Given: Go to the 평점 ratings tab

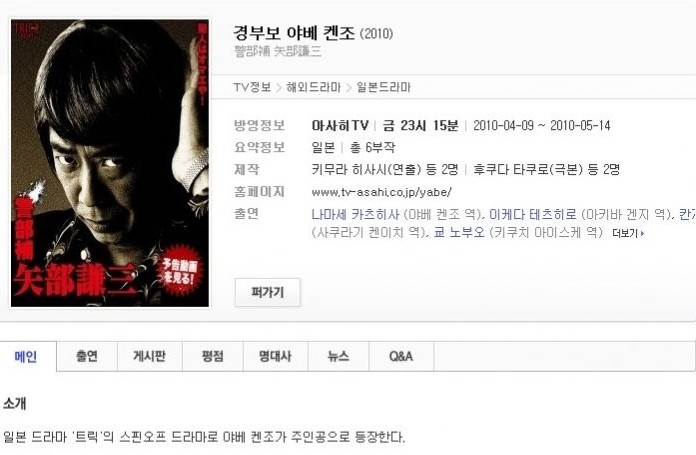Looking at the screenshot, I should pos(213,356).
